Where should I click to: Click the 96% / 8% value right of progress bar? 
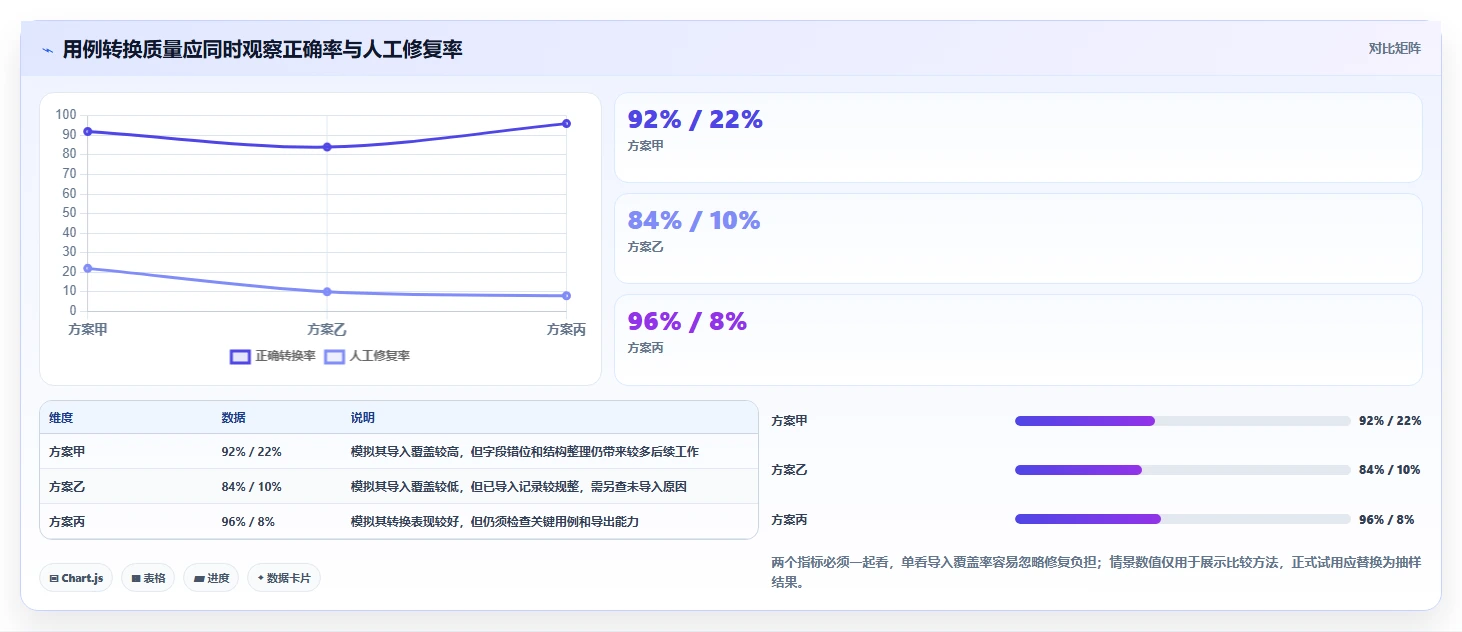[1387, 520]
